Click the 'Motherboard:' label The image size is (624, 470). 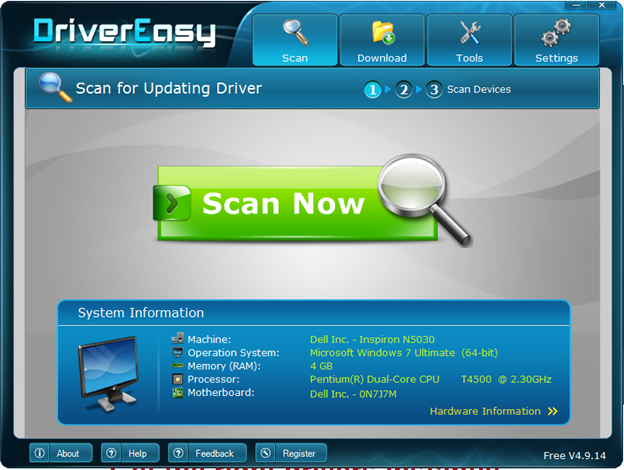221,392
